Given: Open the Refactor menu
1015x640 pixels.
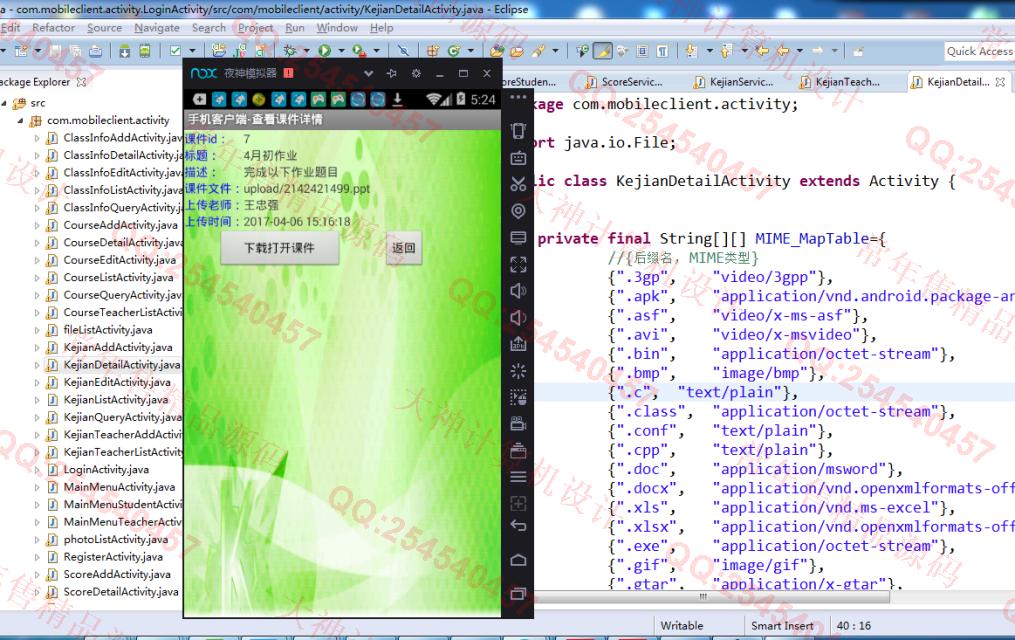Looking at the screenshot, I should point(54,28).
